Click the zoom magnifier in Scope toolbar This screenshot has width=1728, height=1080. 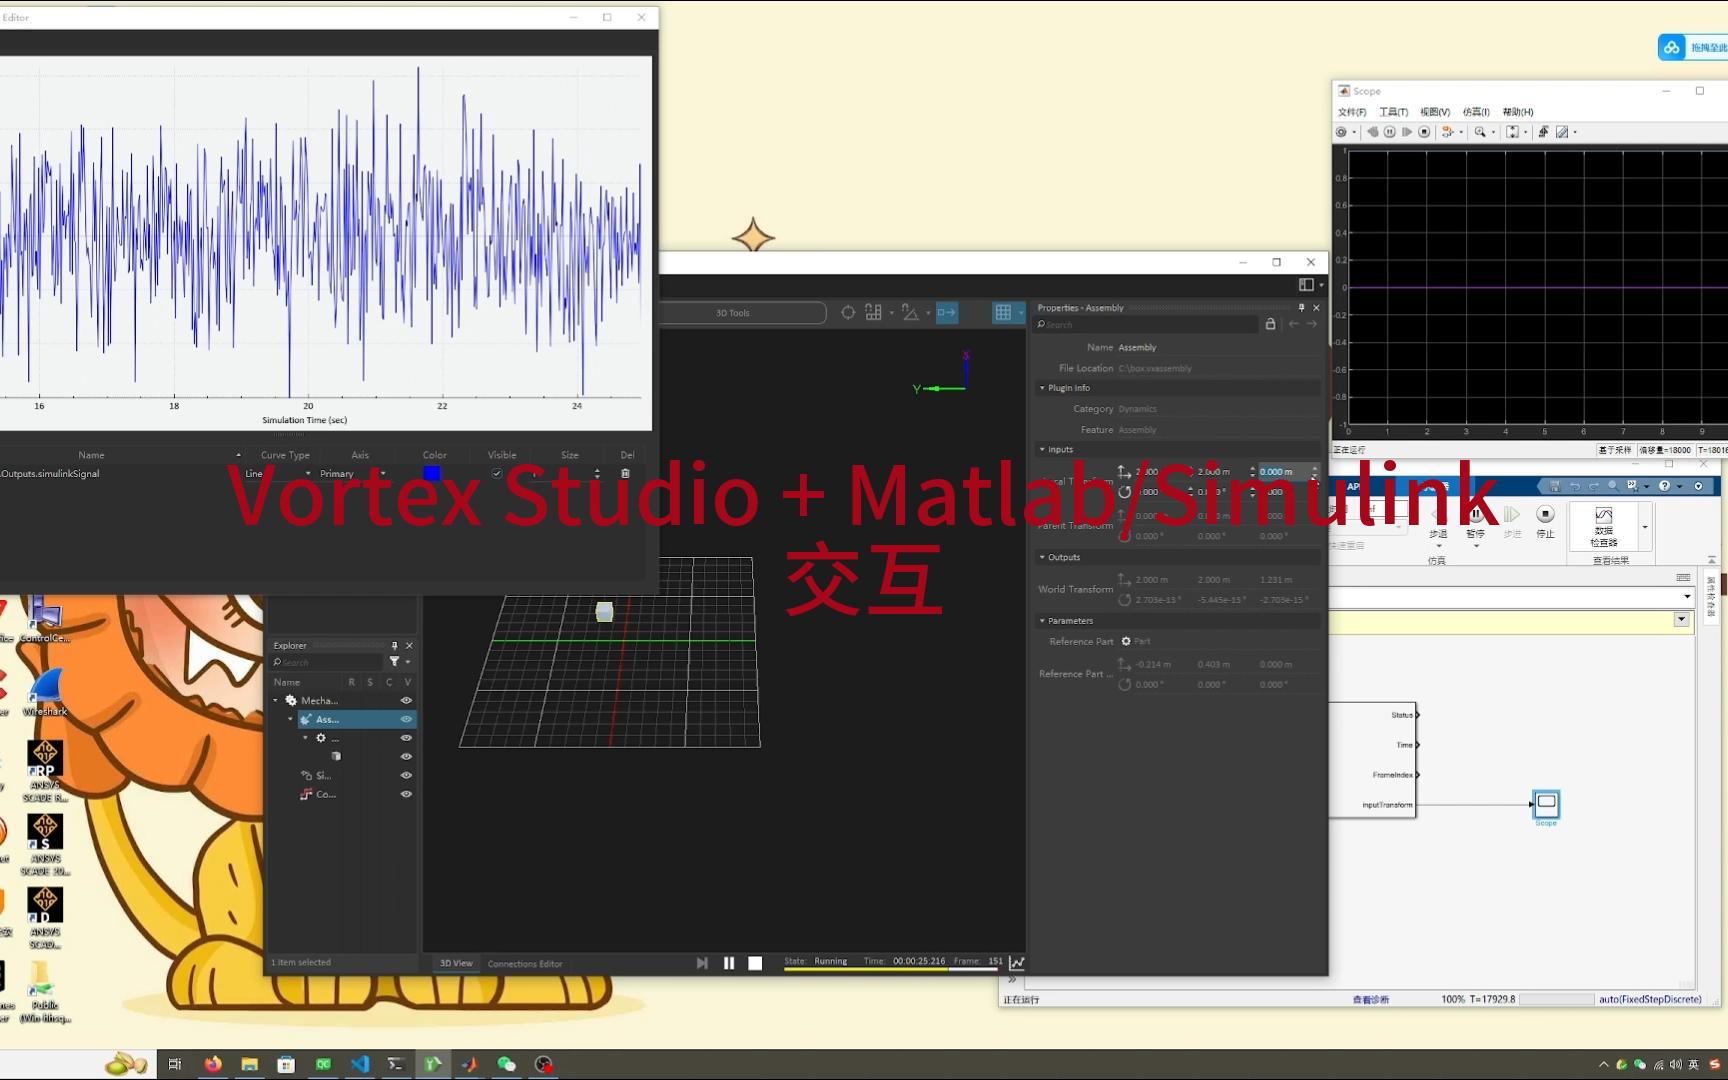pos(1480,132)
